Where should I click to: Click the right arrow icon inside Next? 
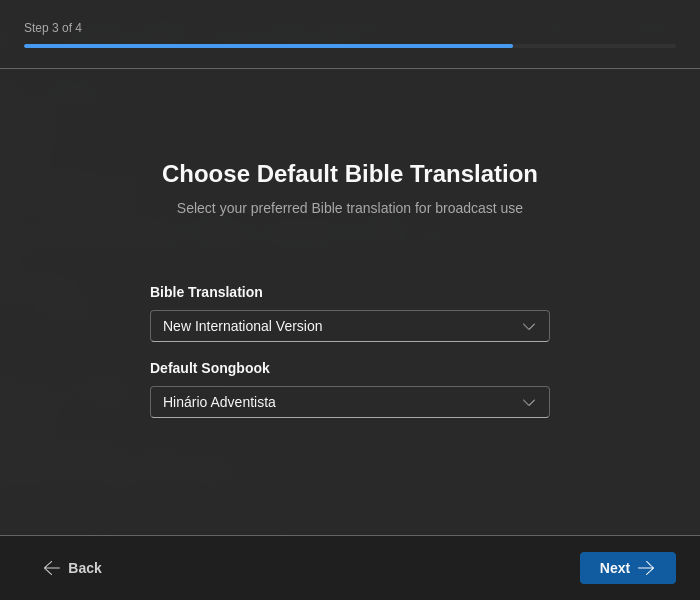pos(646,568)
